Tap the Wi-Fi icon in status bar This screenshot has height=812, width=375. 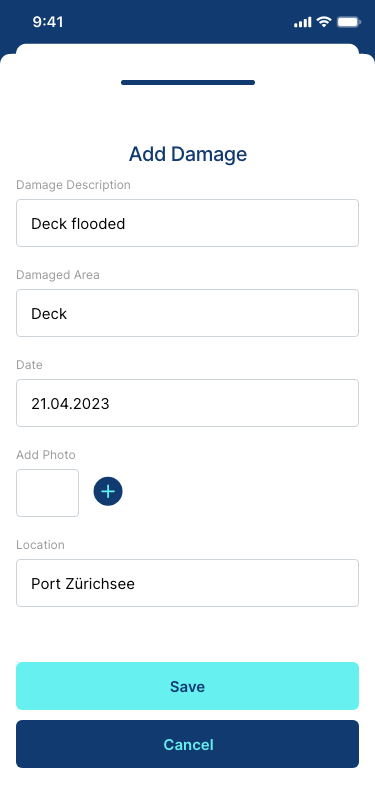(324, 22)
